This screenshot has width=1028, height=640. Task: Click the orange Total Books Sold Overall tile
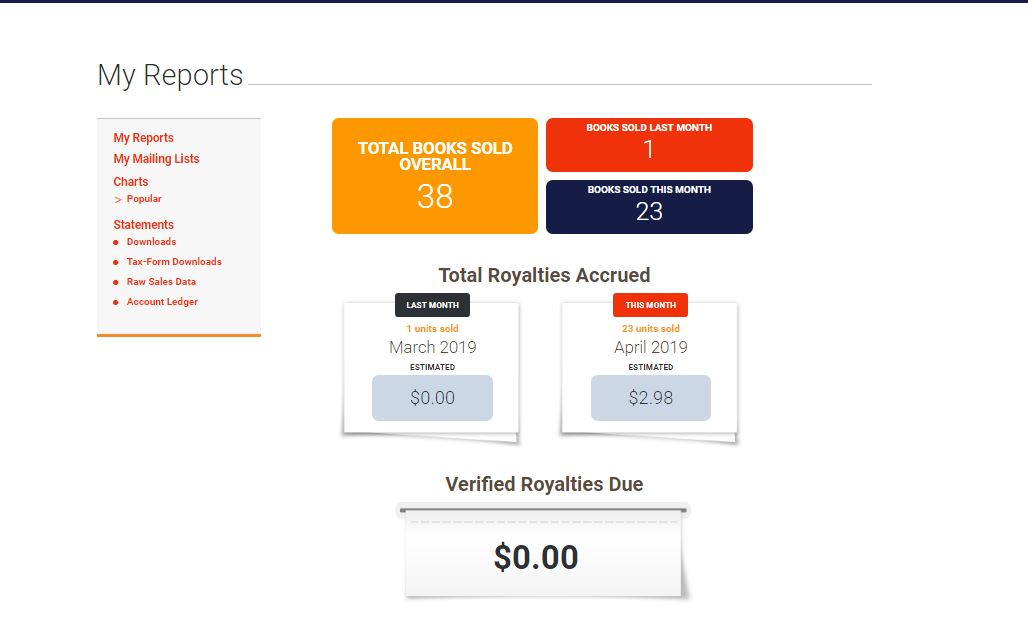click(x=434, y=176)
